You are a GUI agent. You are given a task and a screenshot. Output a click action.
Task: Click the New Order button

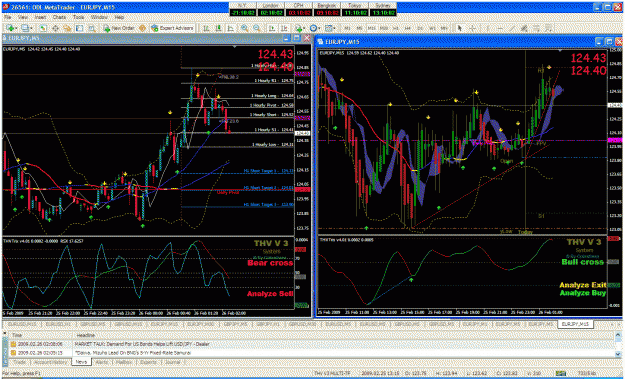[119, 28]
